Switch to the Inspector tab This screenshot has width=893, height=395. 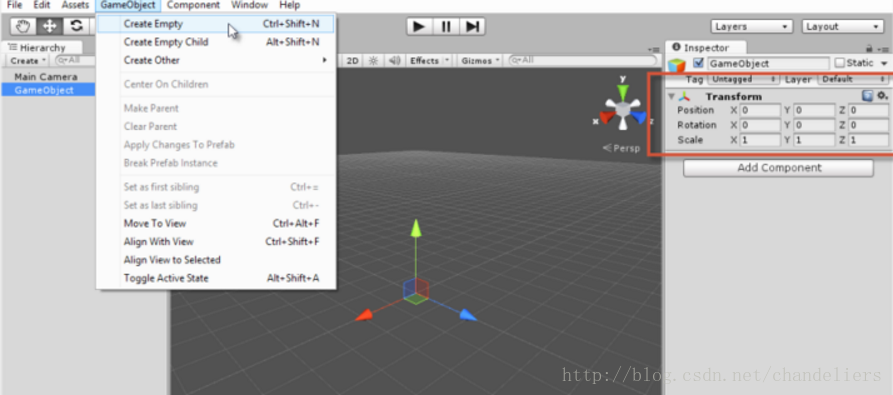coord(706,48)
